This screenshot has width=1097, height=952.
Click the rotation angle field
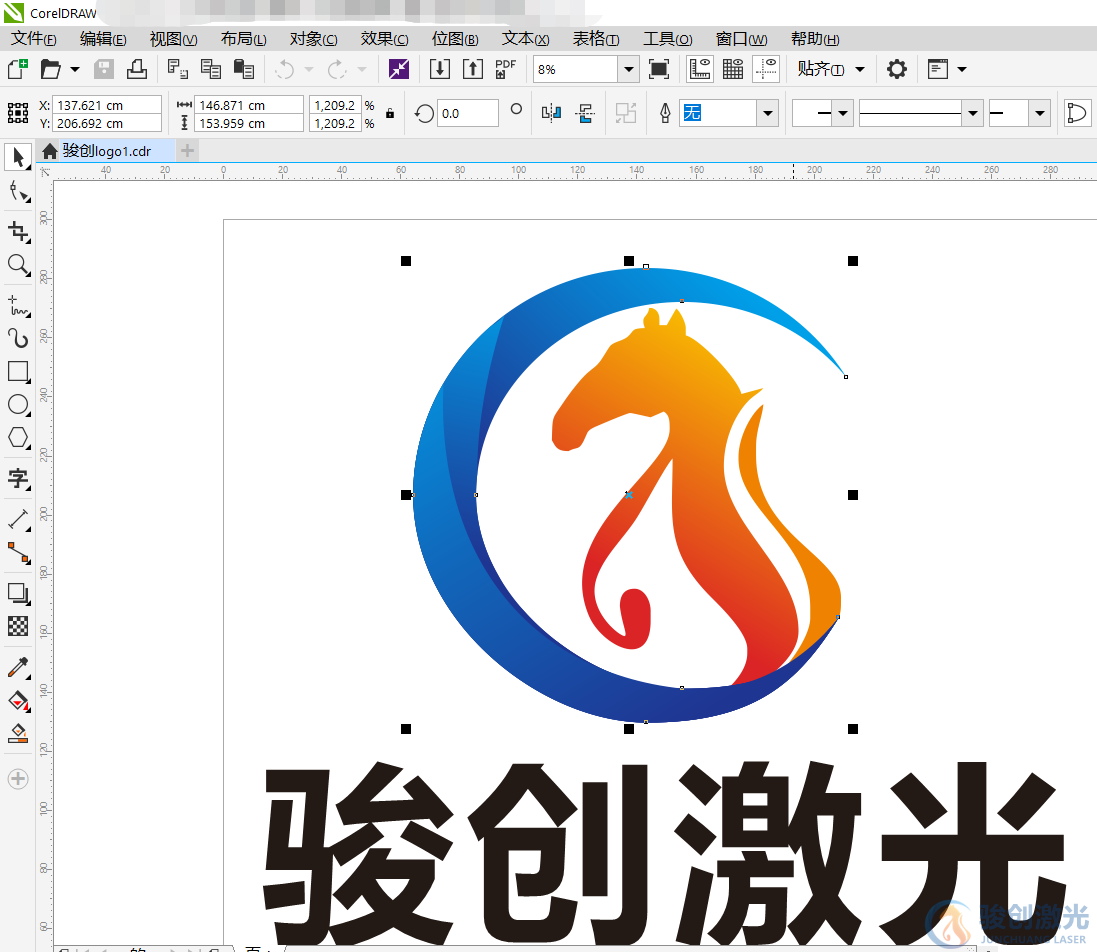coord(467,113)
